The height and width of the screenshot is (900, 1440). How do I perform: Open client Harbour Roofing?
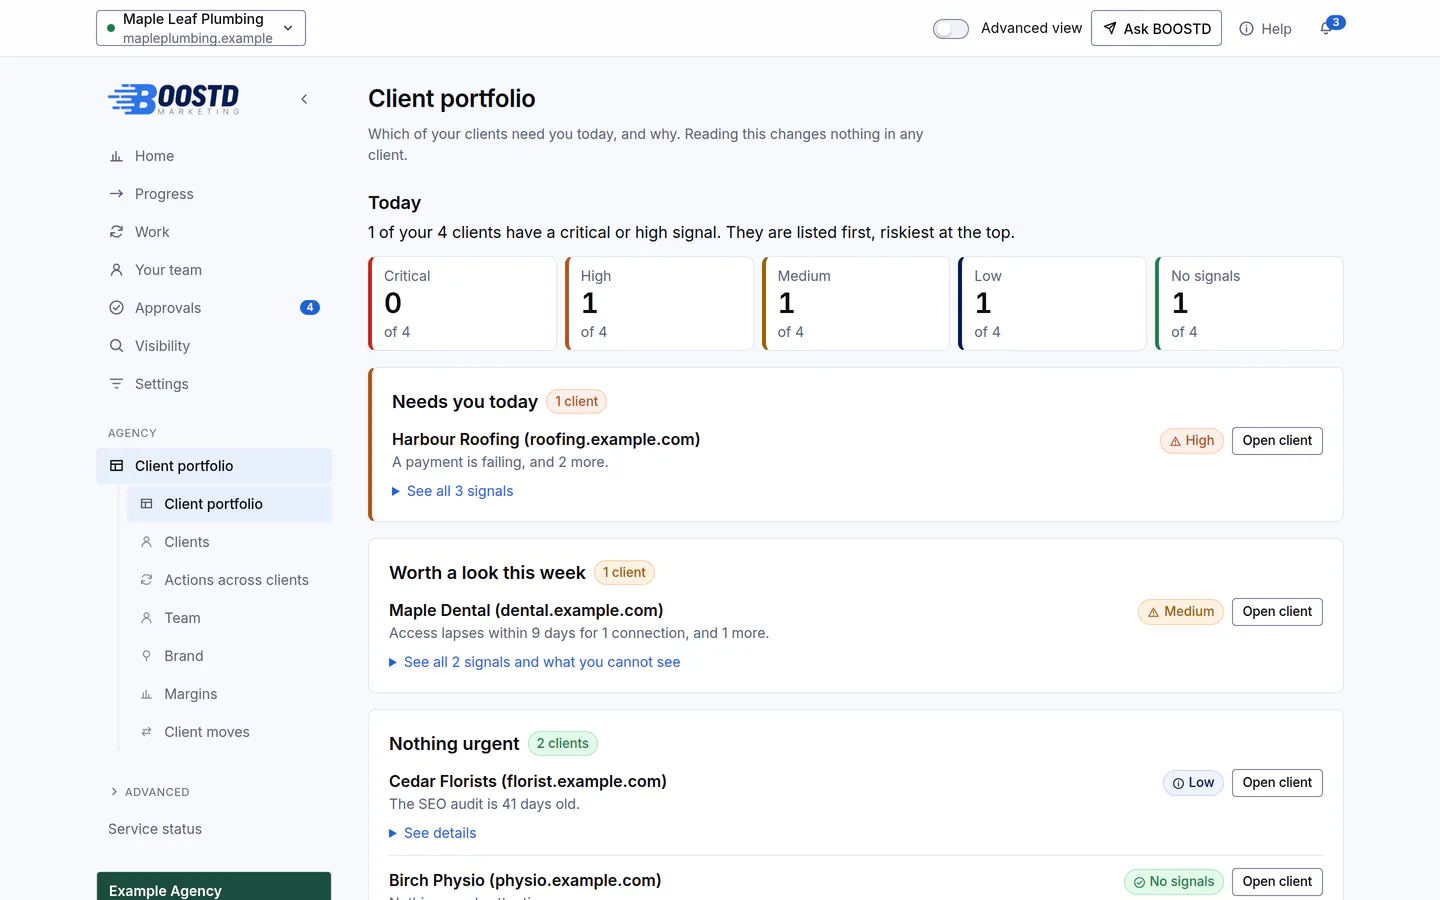[1277, 441]
